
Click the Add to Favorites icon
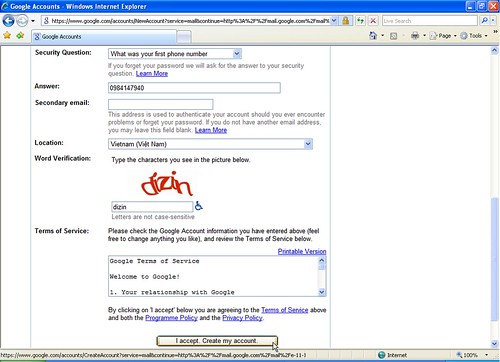tap(20, 35)
